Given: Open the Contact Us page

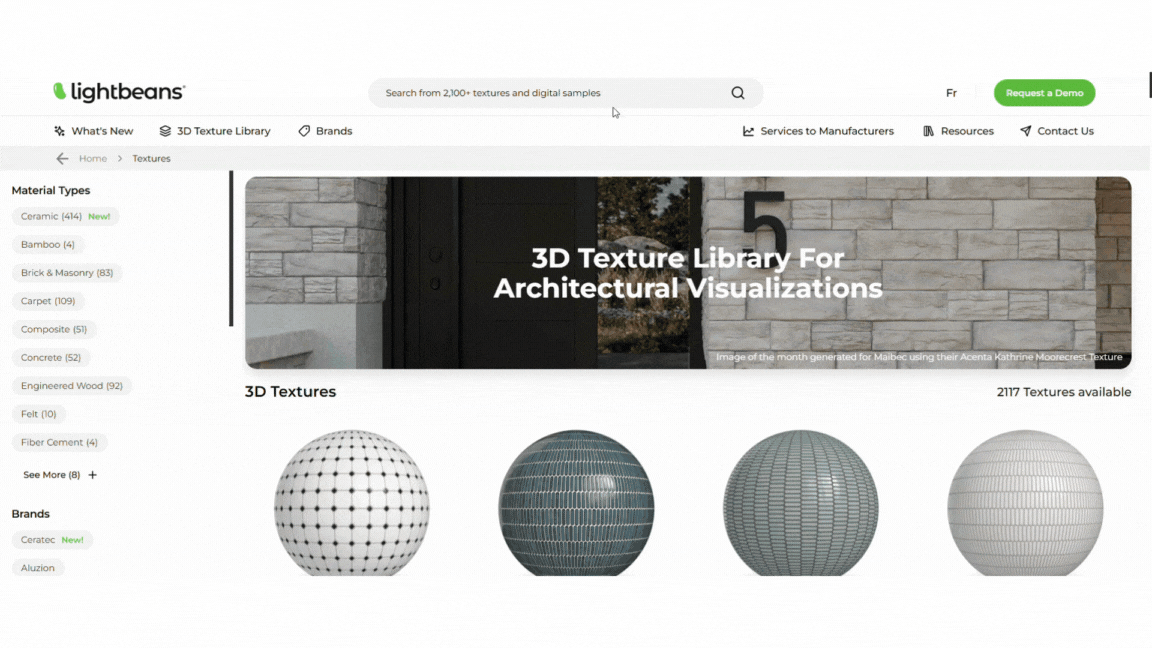Looking at the screenshot, I should point(1056,132).
